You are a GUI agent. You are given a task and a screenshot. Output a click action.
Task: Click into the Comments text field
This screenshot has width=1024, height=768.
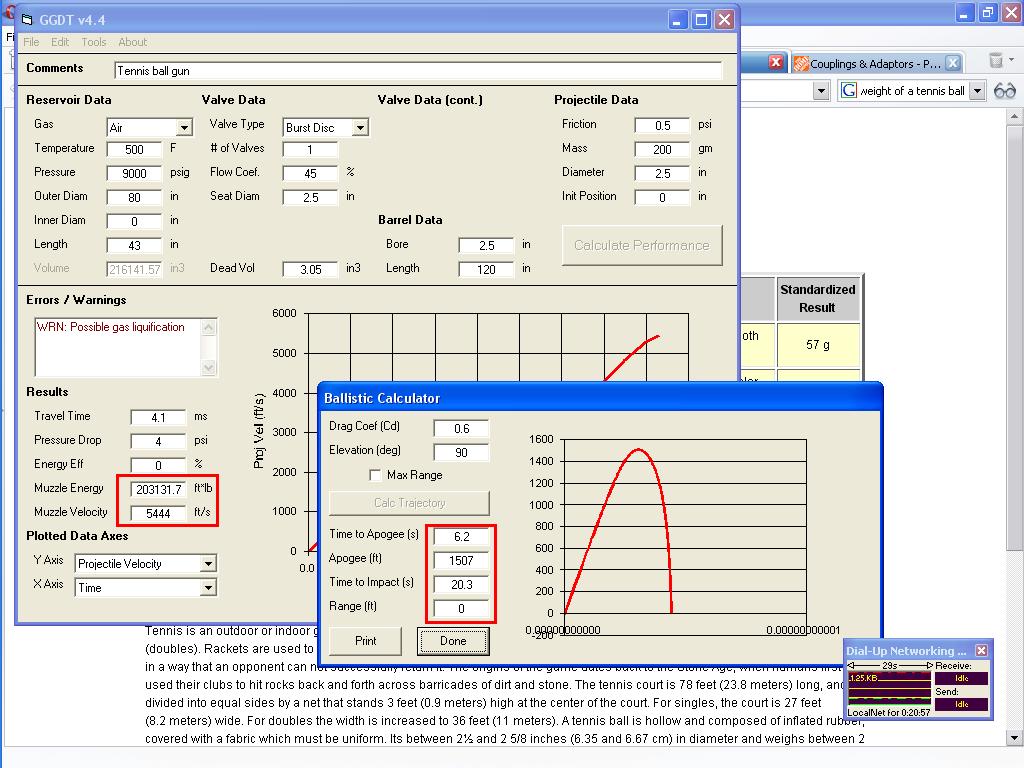[x=418, y=71]
